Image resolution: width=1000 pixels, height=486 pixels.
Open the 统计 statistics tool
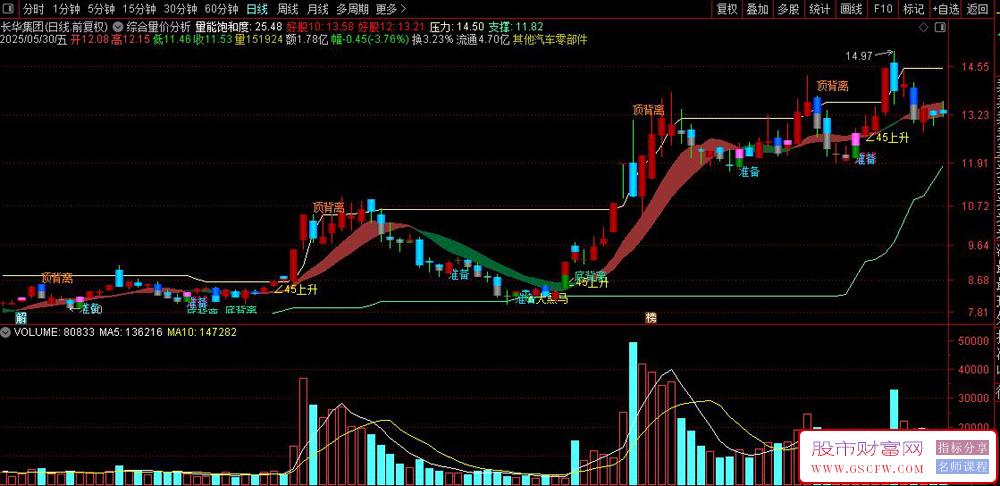820,10
